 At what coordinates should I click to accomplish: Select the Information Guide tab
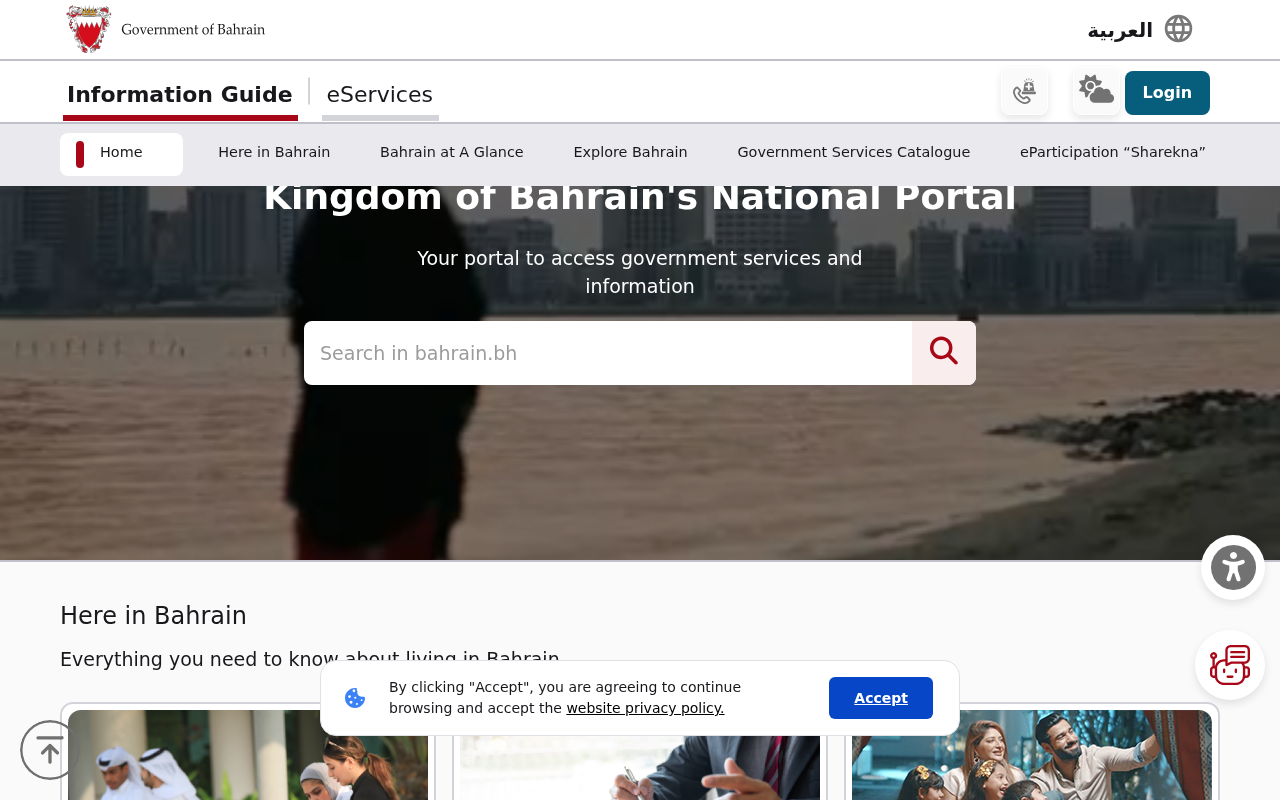pos(180,95)
